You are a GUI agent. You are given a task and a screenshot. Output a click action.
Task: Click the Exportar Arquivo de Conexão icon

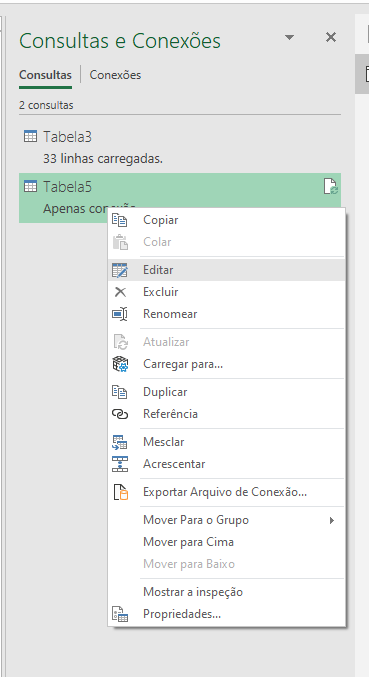click(x=120, y=492)
